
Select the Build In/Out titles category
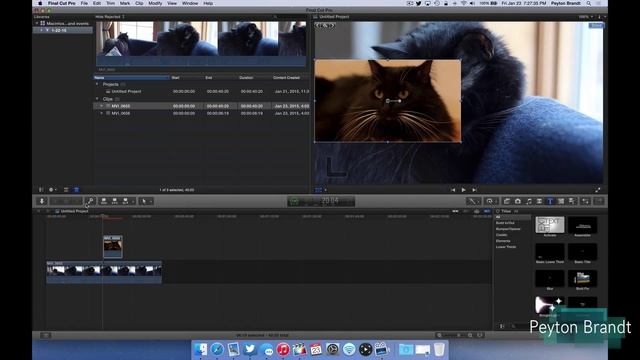pyautogui.click(x=505, y=223)
